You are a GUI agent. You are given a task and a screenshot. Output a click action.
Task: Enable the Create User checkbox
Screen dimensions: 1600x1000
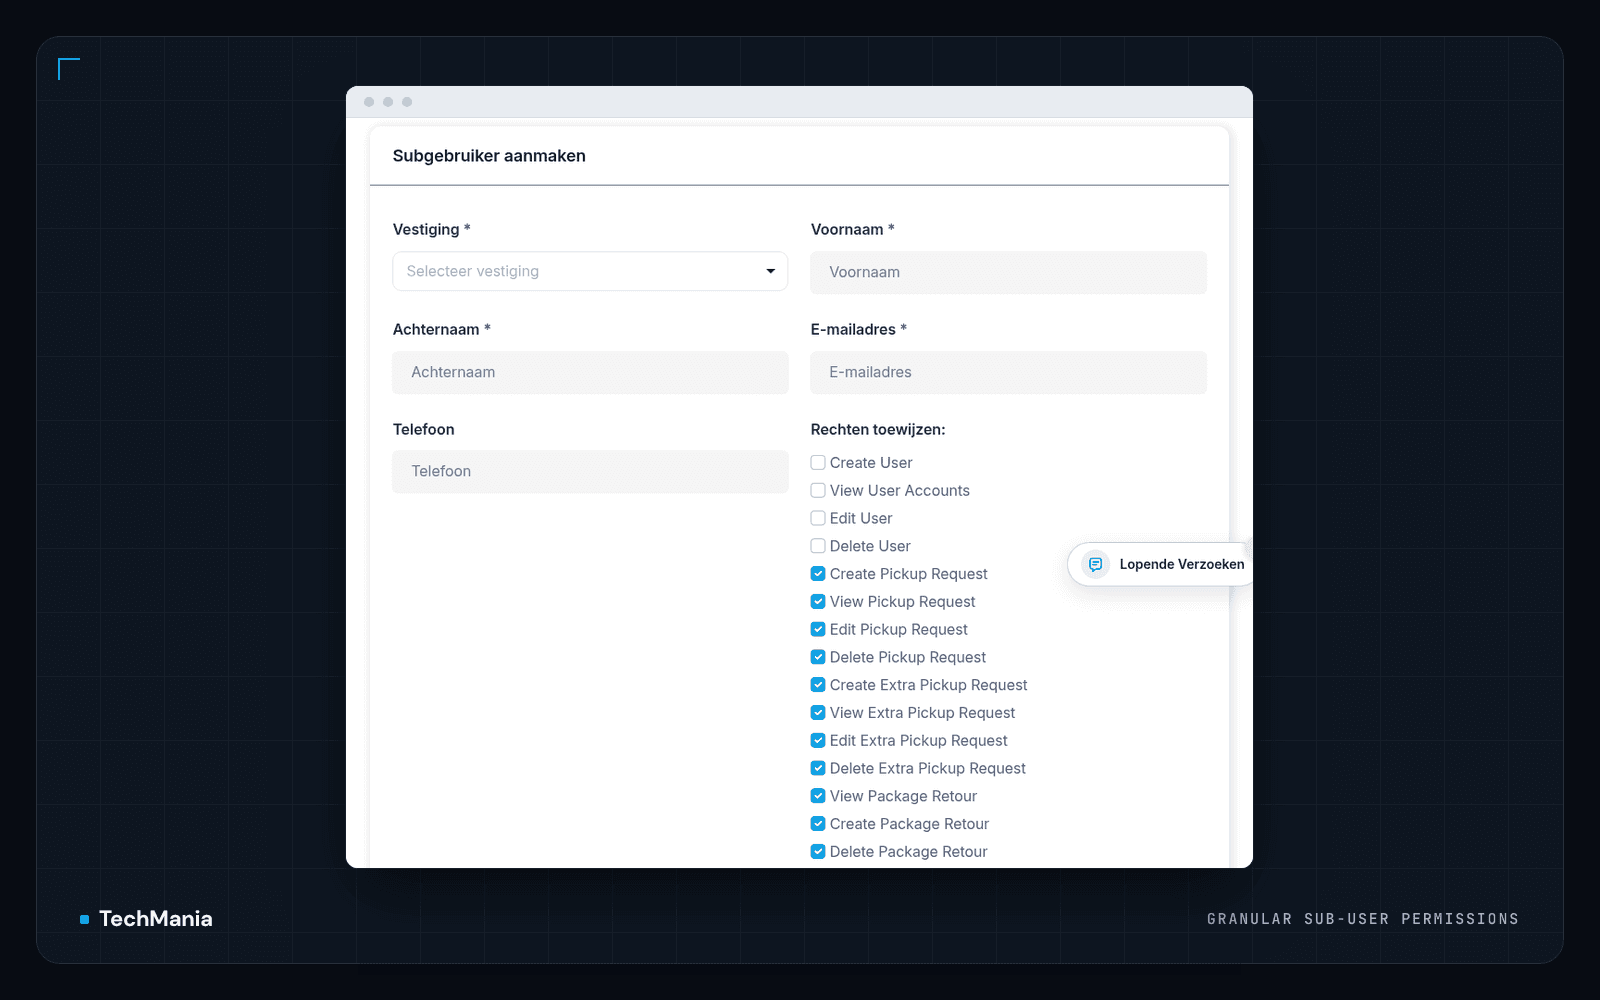(818, 462)
